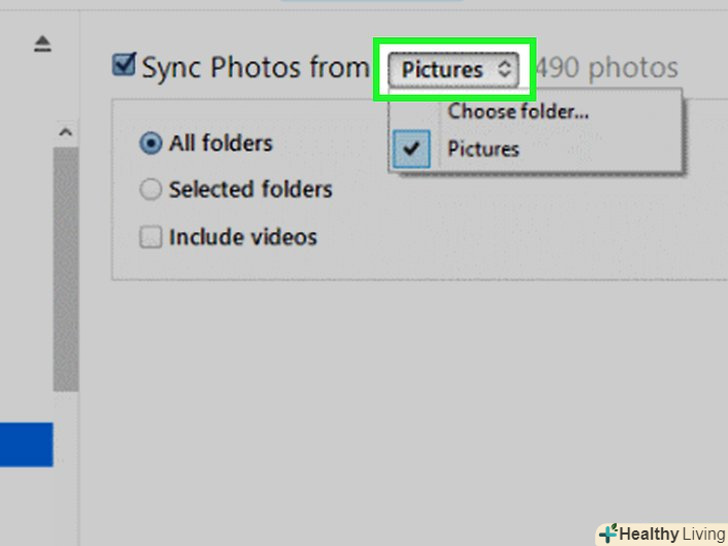Select the All folders radio button

coord(151,143)
